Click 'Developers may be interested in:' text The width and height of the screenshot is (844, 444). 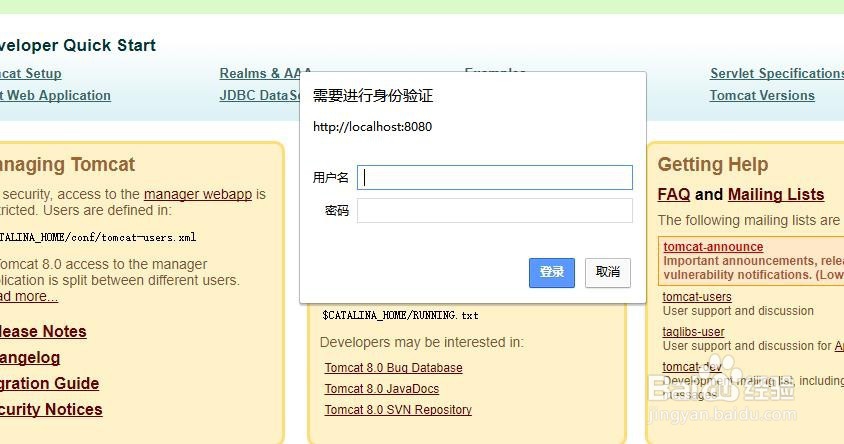point(421,342)
